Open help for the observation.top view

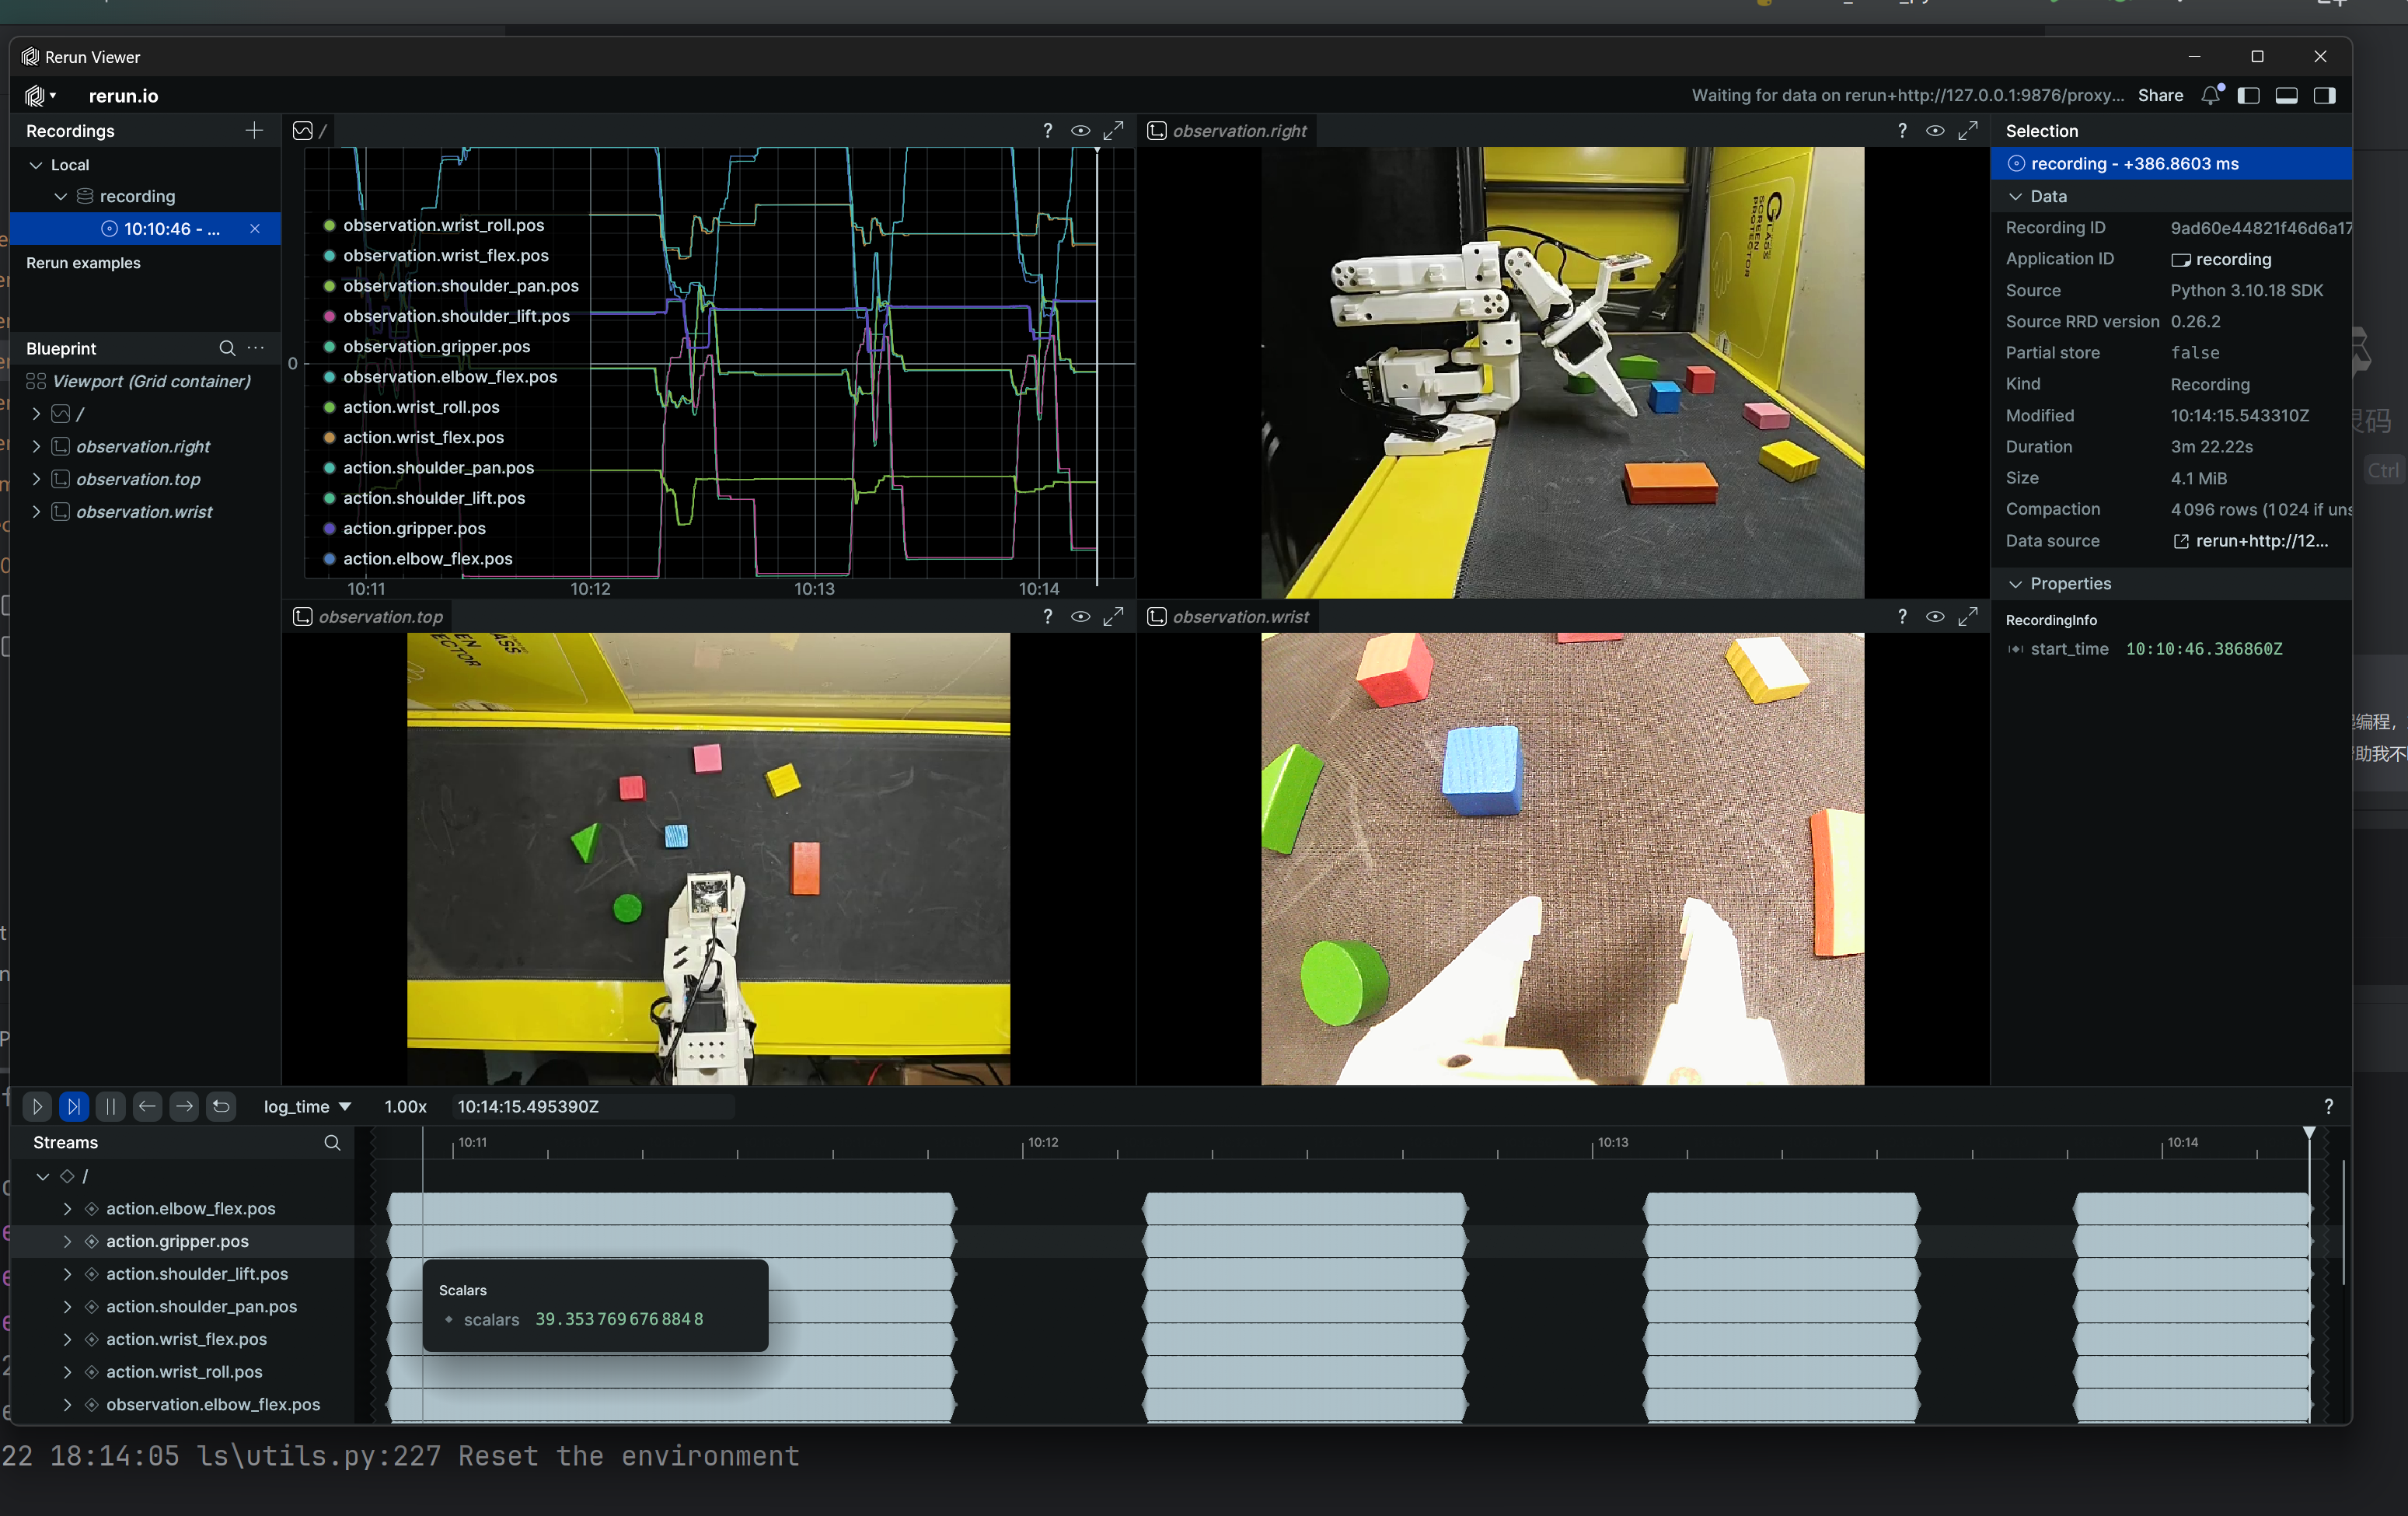1047,617
